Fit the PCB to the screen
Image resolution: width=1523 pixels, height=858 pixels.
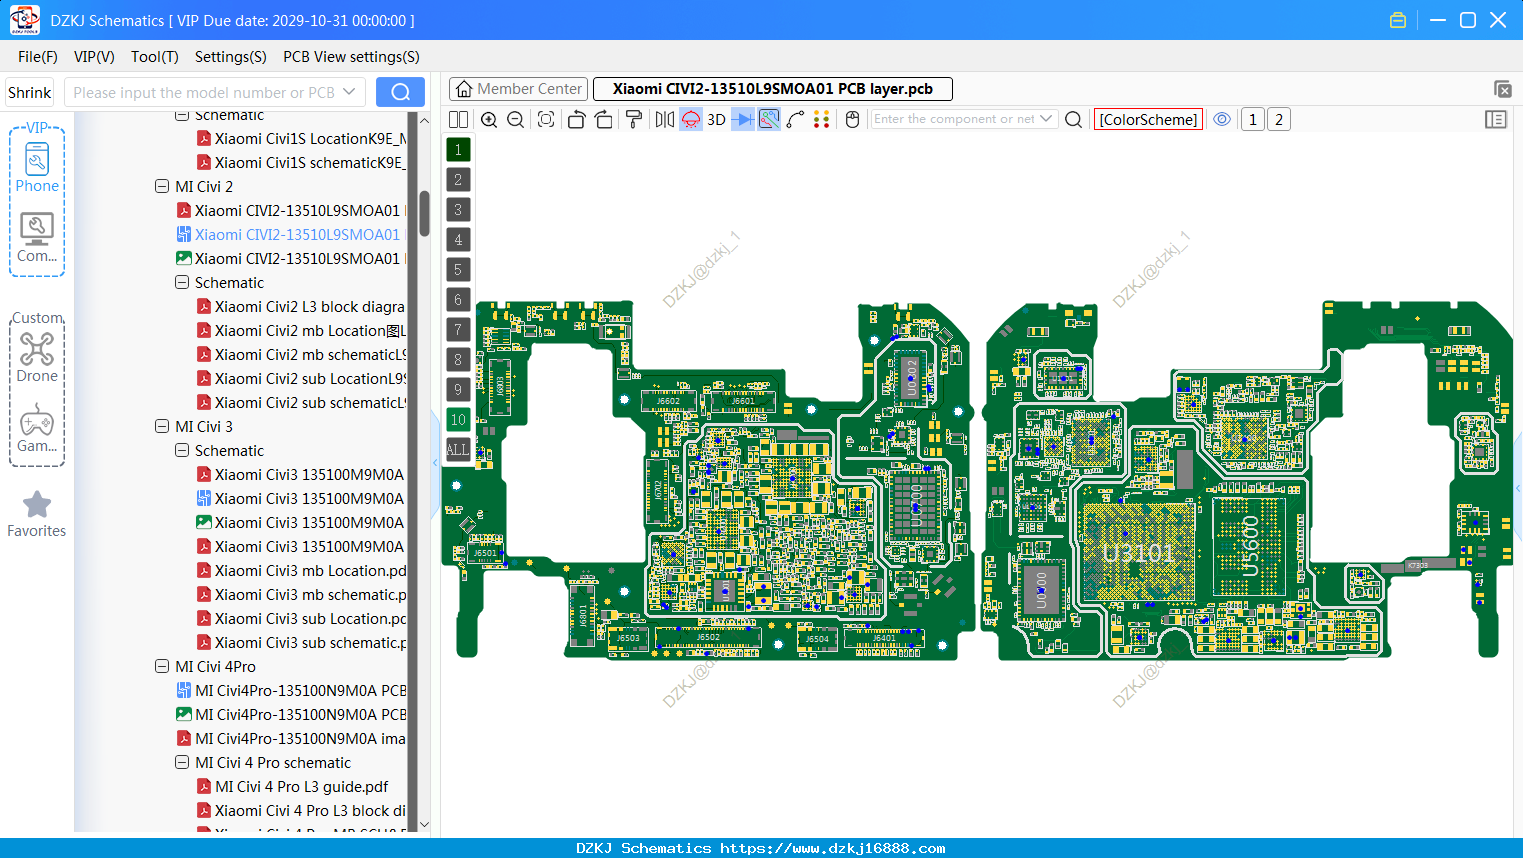click(546, 120)
